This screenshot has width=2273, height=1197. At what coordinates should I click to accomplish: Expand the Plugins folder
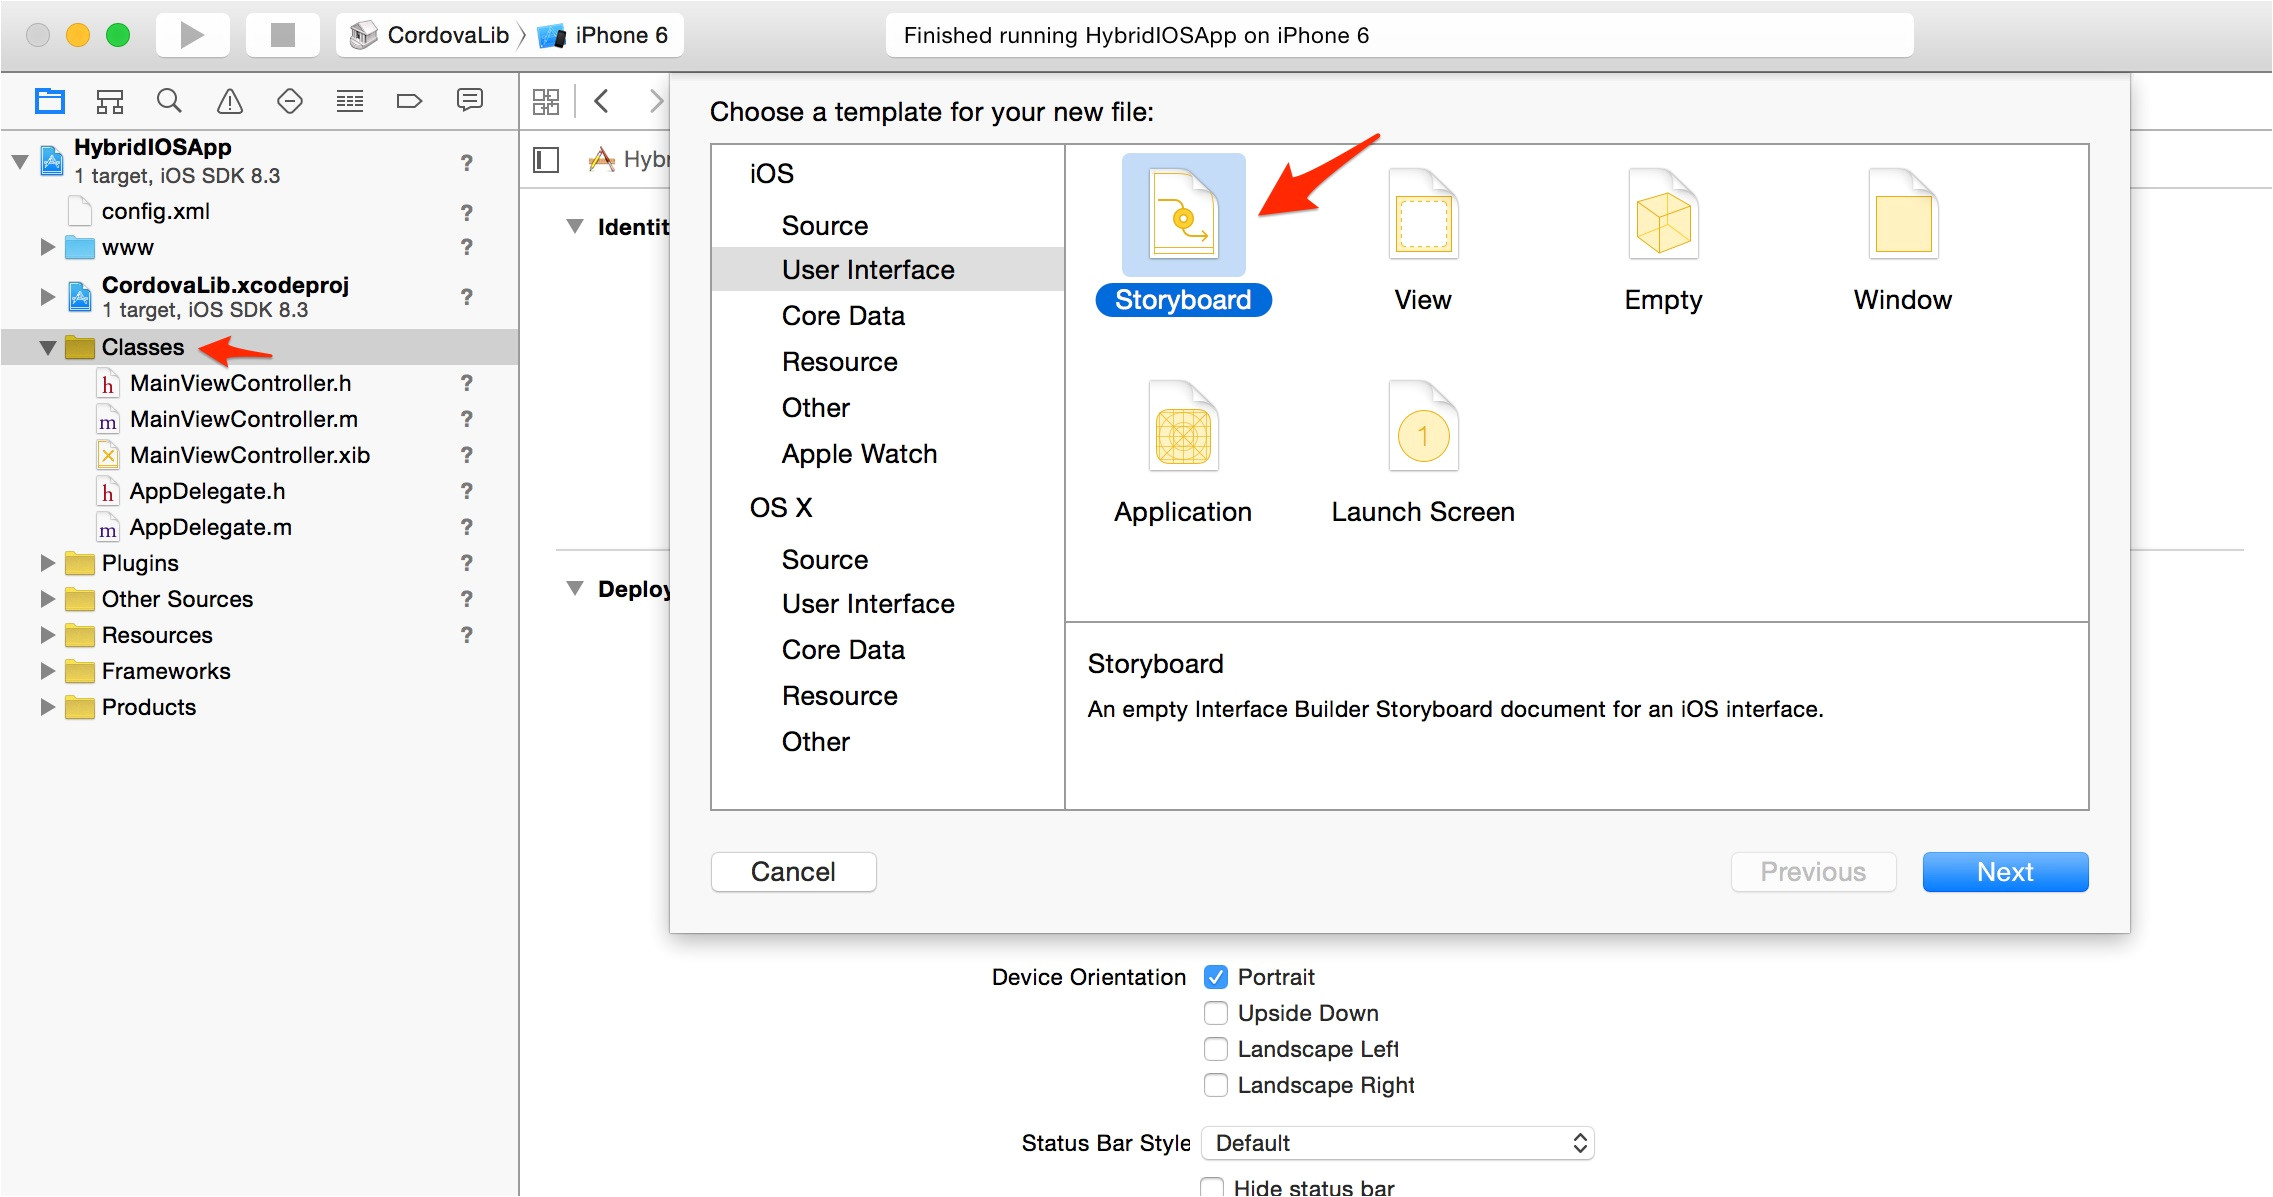(47, 563)
